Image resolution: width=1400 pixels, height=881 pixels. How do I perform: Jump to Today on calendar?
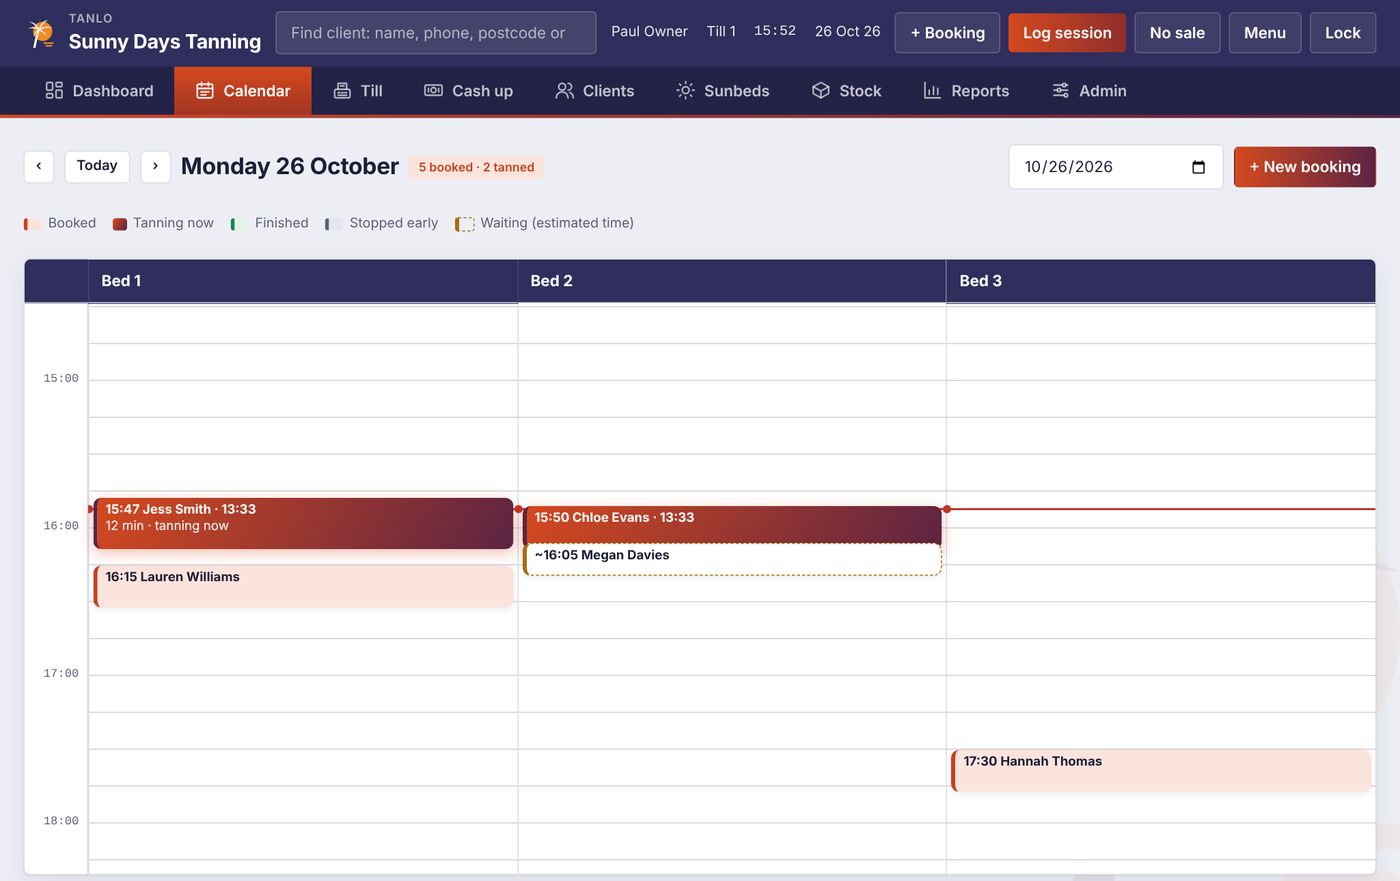(x=97, y=166)
